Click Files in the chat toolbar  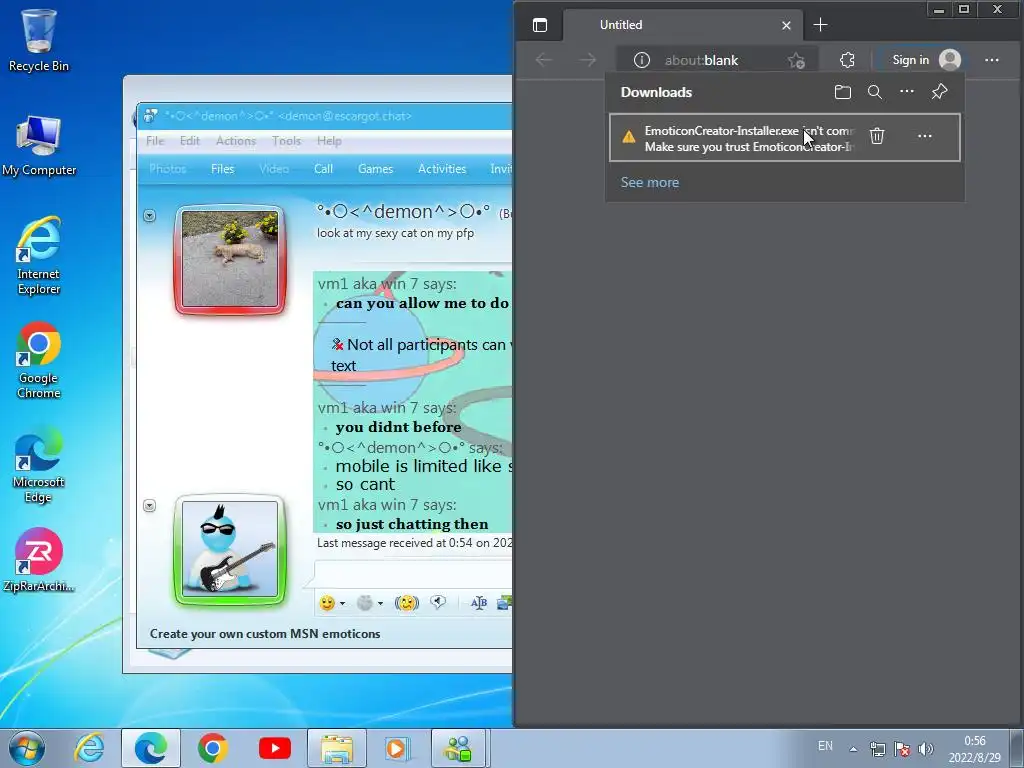tap(223, 169)
